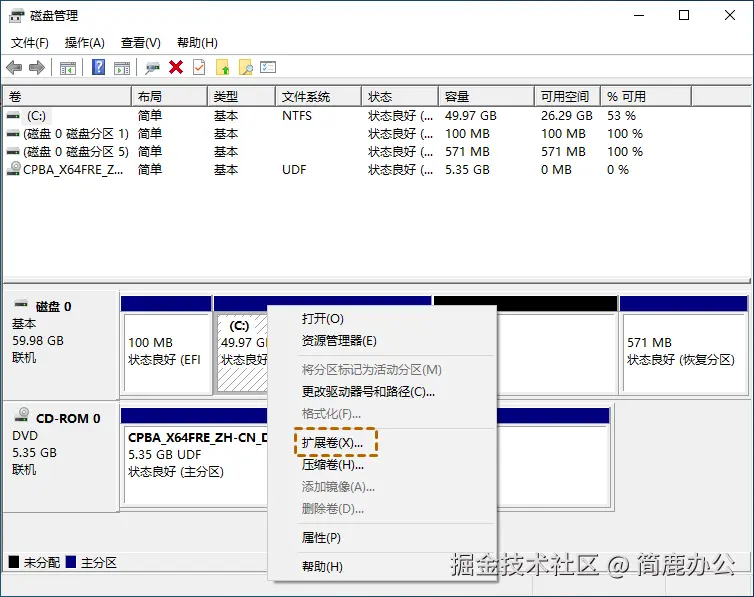754x597 pixels.
Task: Toggle the show/hide action pane icon
Action: 122,68
